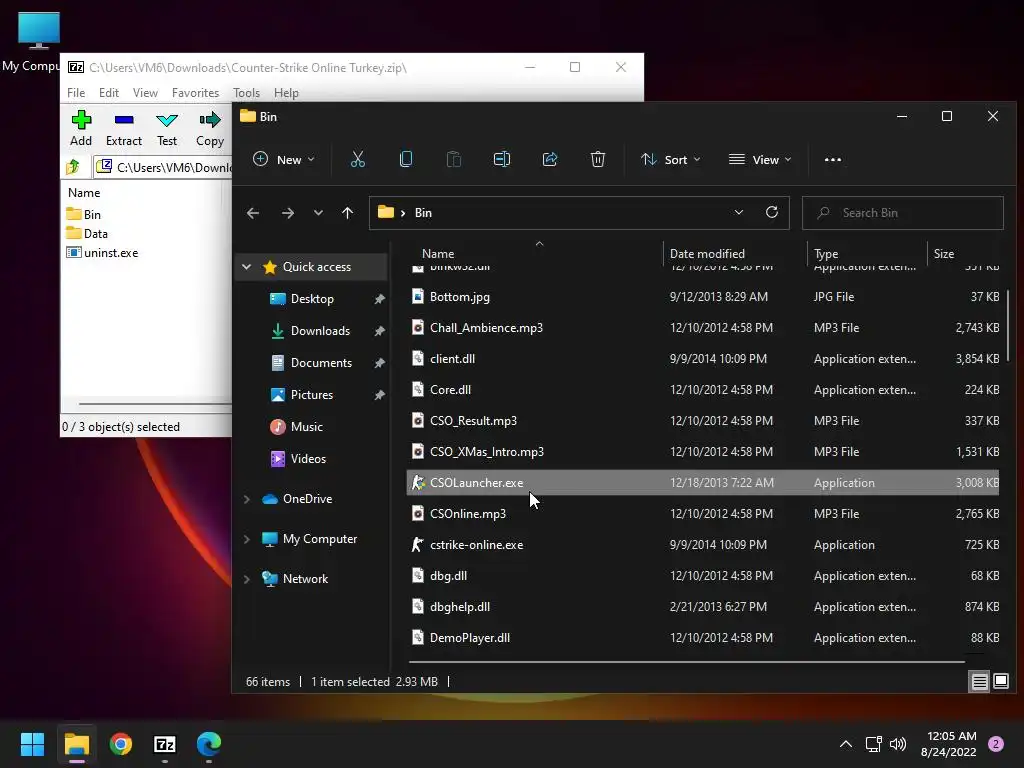Sort by the Date modified column header
The image size is (1024, 768).
[x=735, y=253]
